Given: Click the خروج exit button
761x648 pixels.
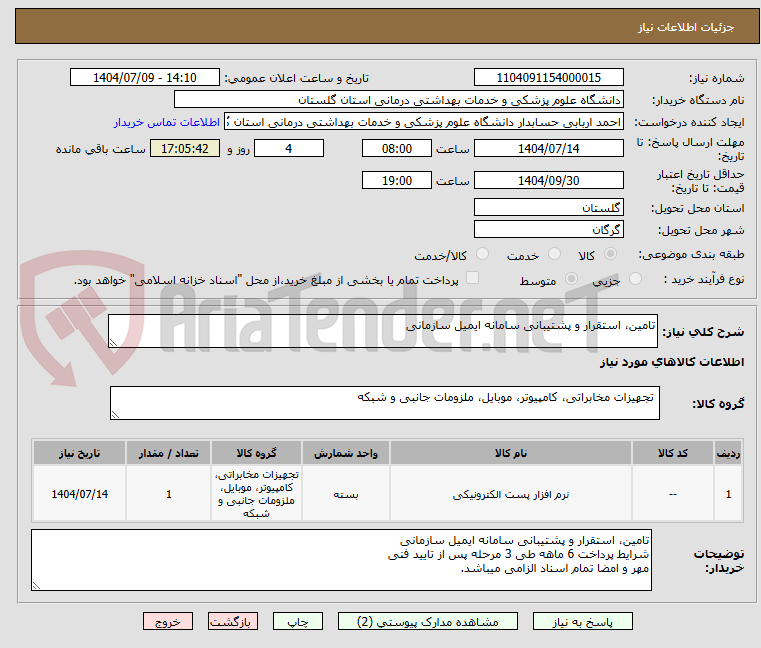Looking at the screenshot, I should point(168,621).
